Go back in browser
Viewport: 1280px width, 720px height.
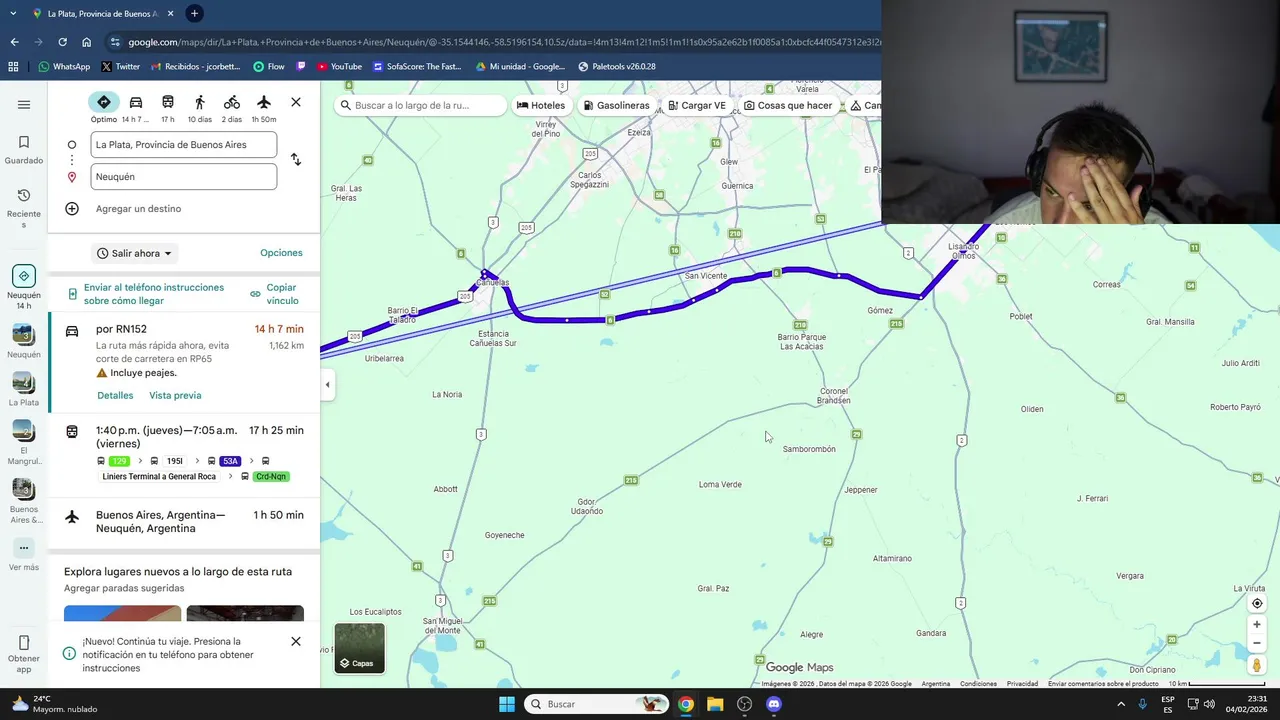point(14,42)
